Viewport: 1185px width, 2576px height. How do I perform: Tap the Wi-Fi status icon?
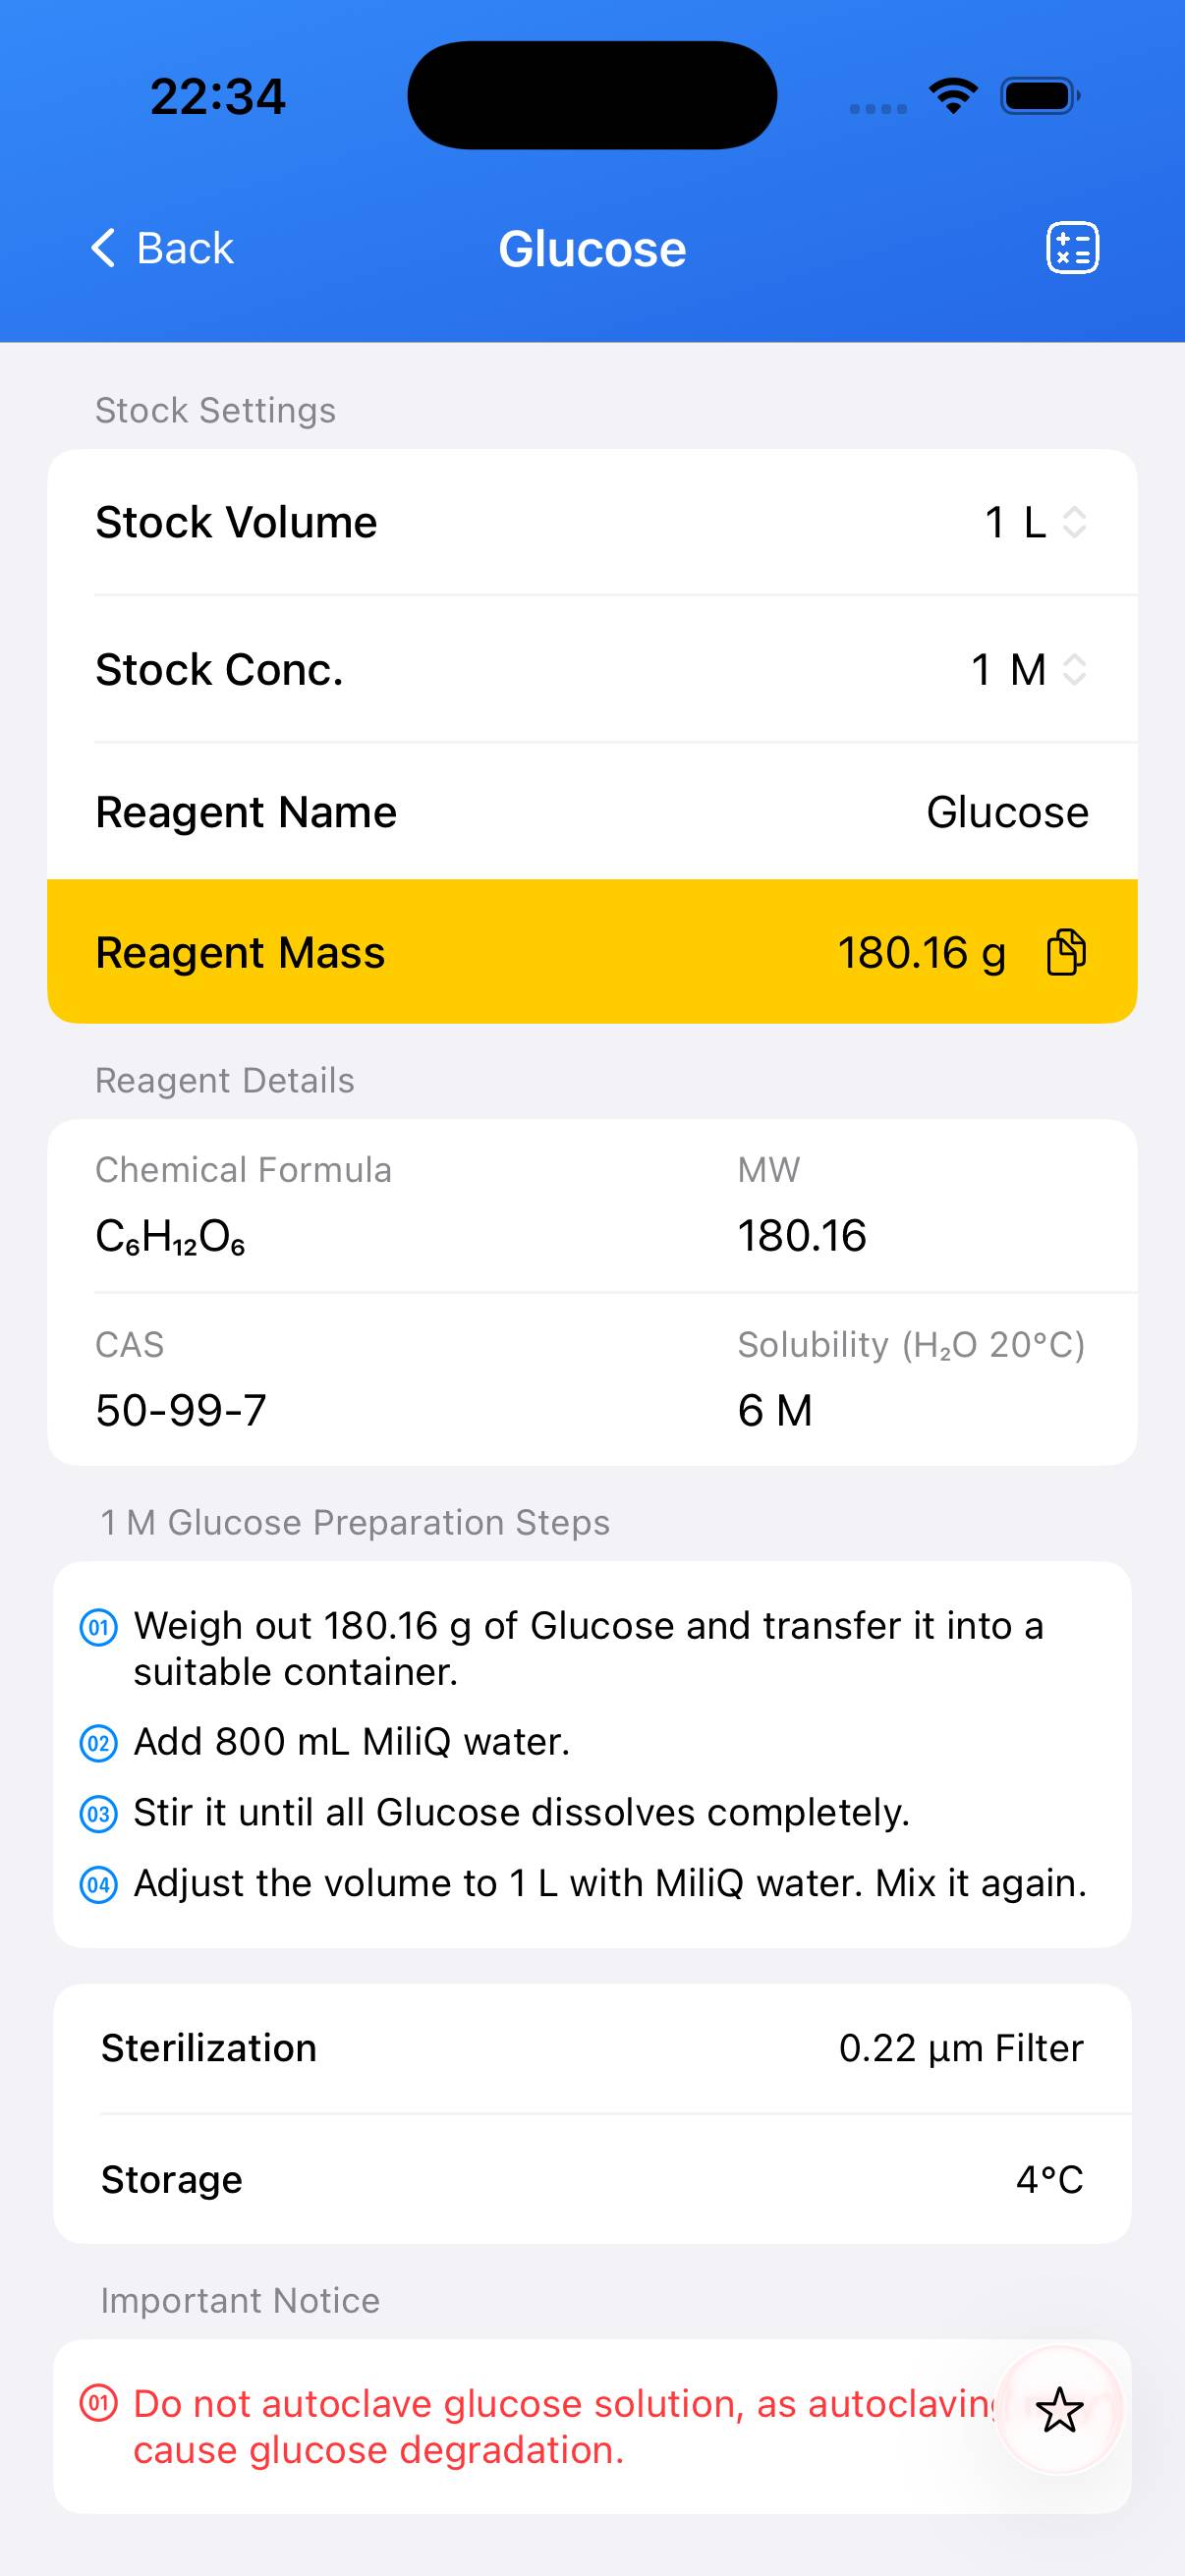[x=953, y=96]
